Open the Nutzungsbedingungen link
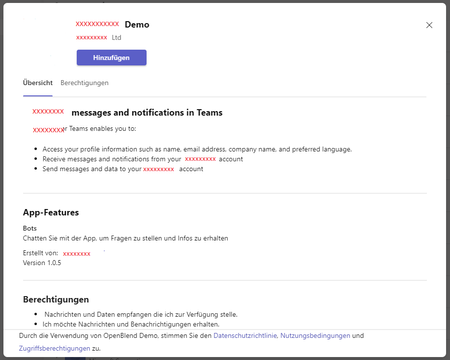Screen dimensions: 450x360 pos(315,336)
